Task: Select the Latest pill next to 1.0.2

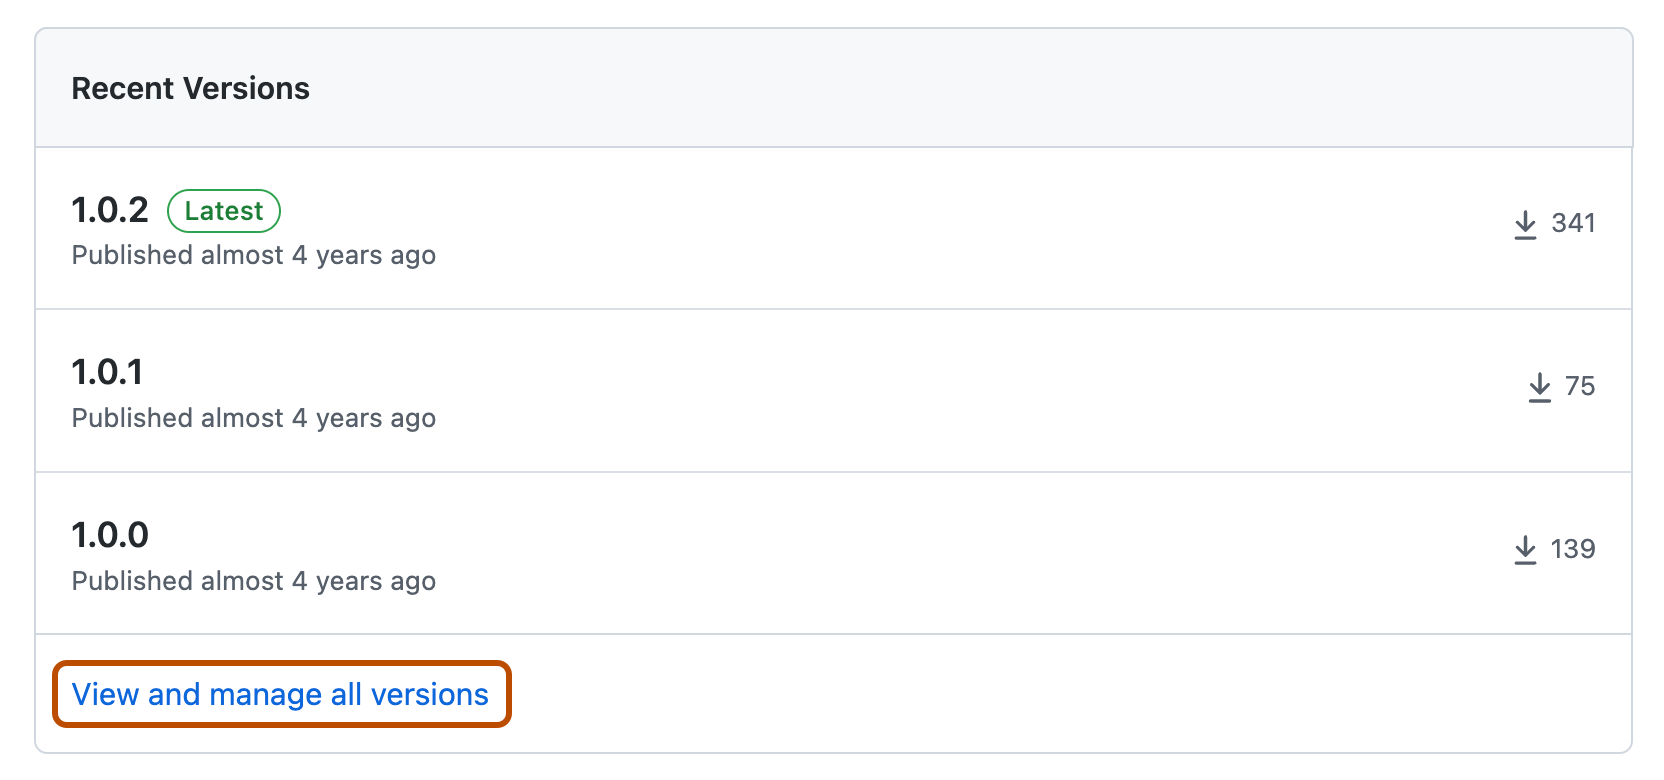Action: coord(223,211)
